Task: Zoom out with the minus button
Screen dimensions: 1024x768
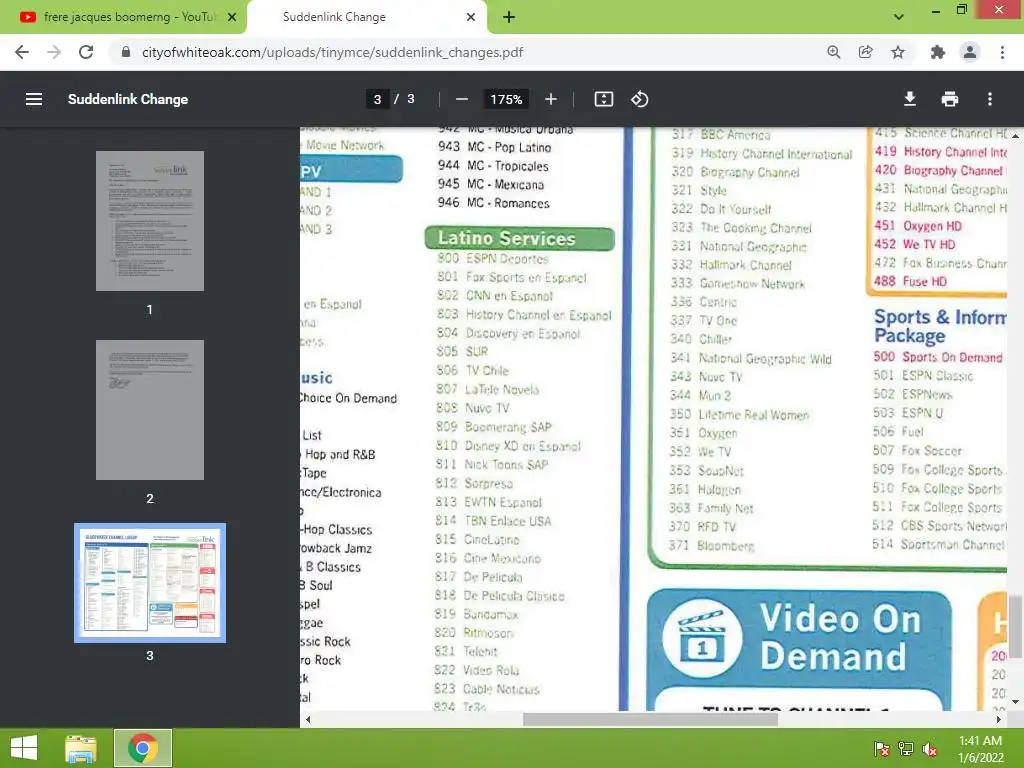Action: tap(462, 99)
